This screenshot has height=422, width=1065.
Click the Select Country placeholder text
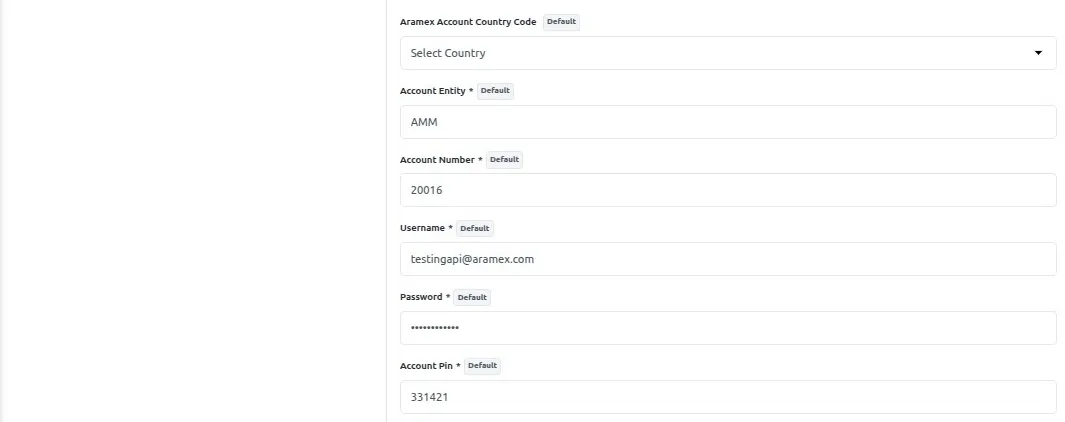(x=448, y=53)
